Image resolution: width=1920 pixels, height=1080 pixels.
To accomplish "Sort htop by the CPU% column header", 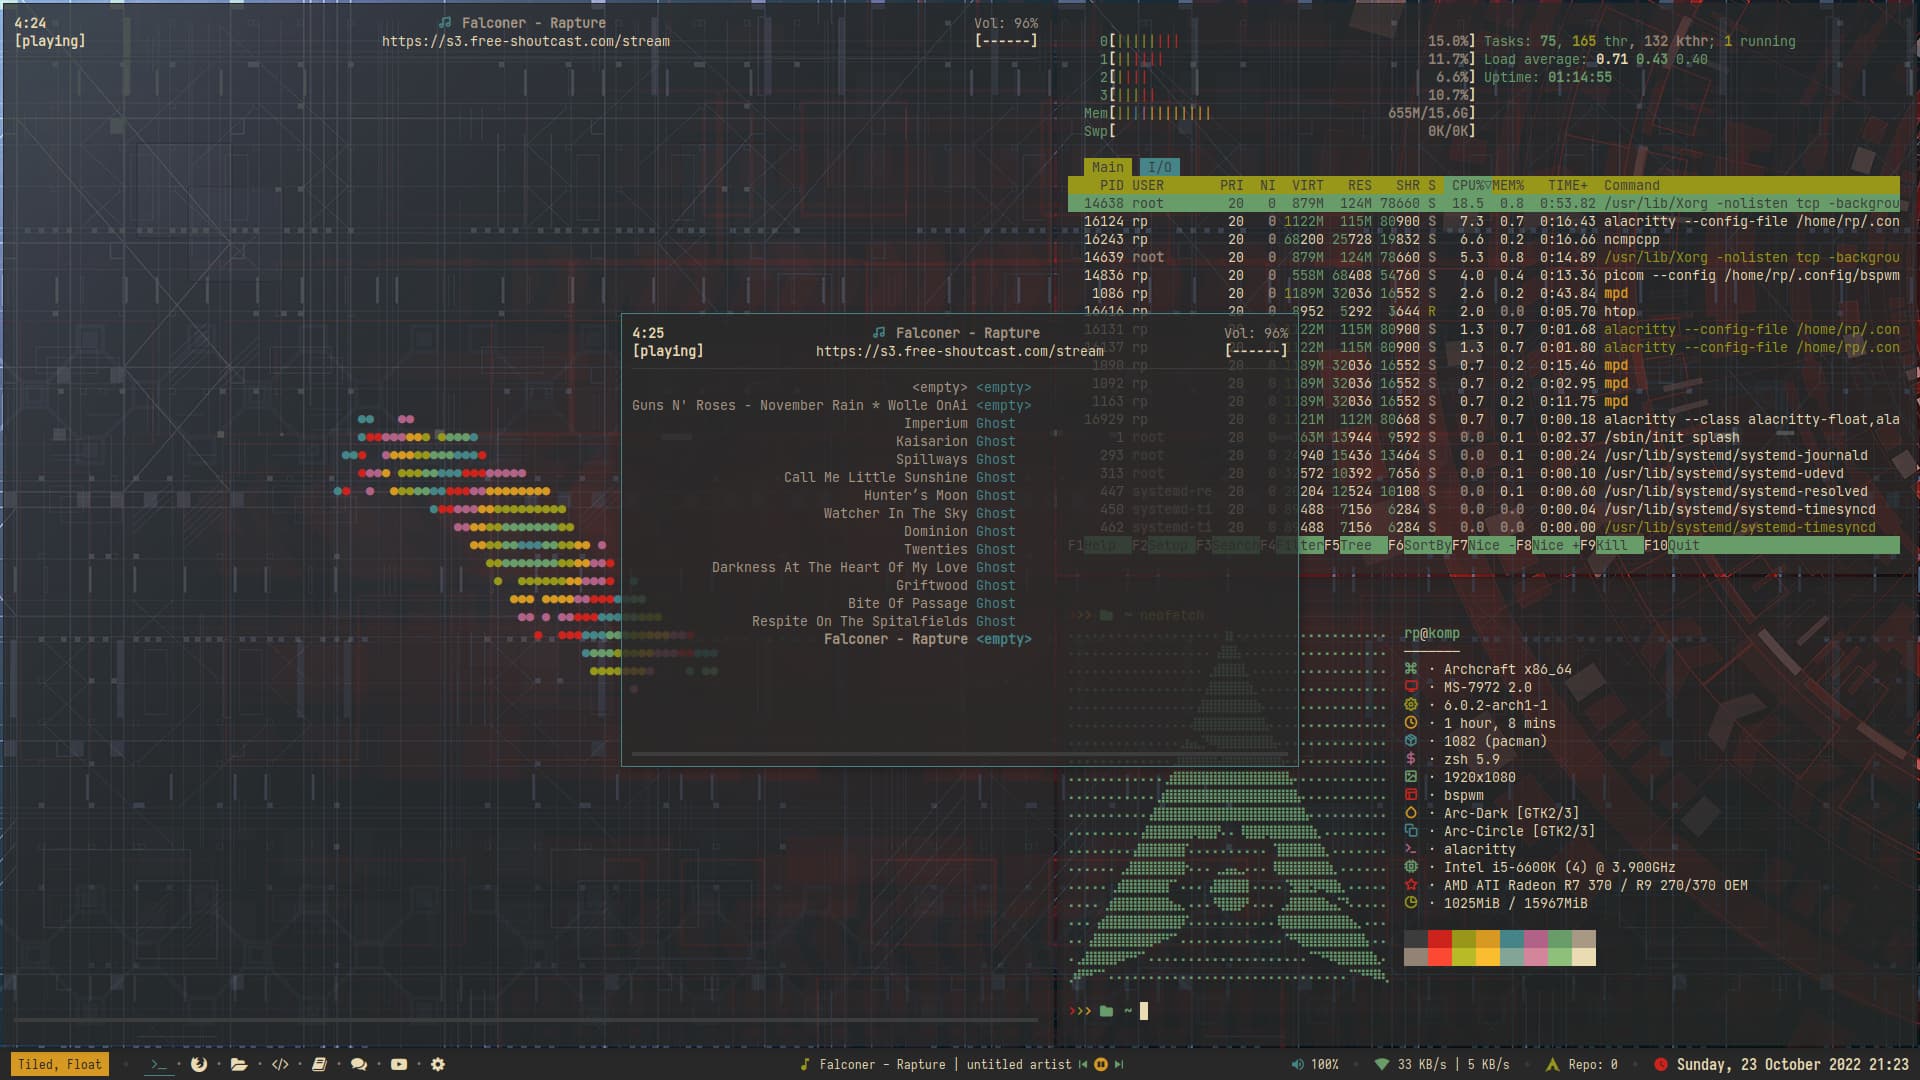I will [x=1468, y=185].
